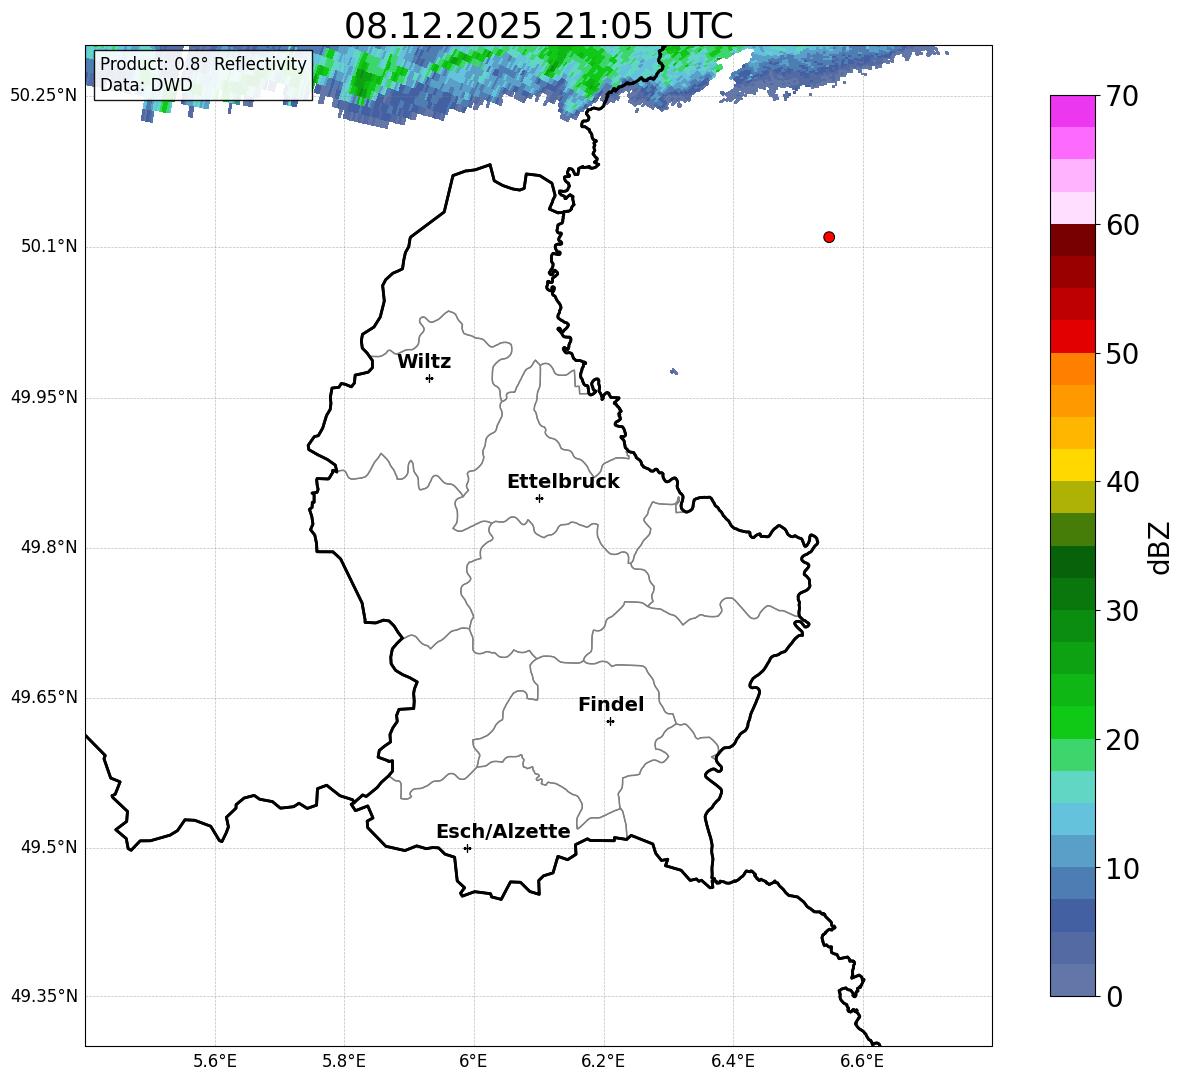Click the 6.4°E longitude label
Viewport: 1184px width, 1081px height.
732,1061
